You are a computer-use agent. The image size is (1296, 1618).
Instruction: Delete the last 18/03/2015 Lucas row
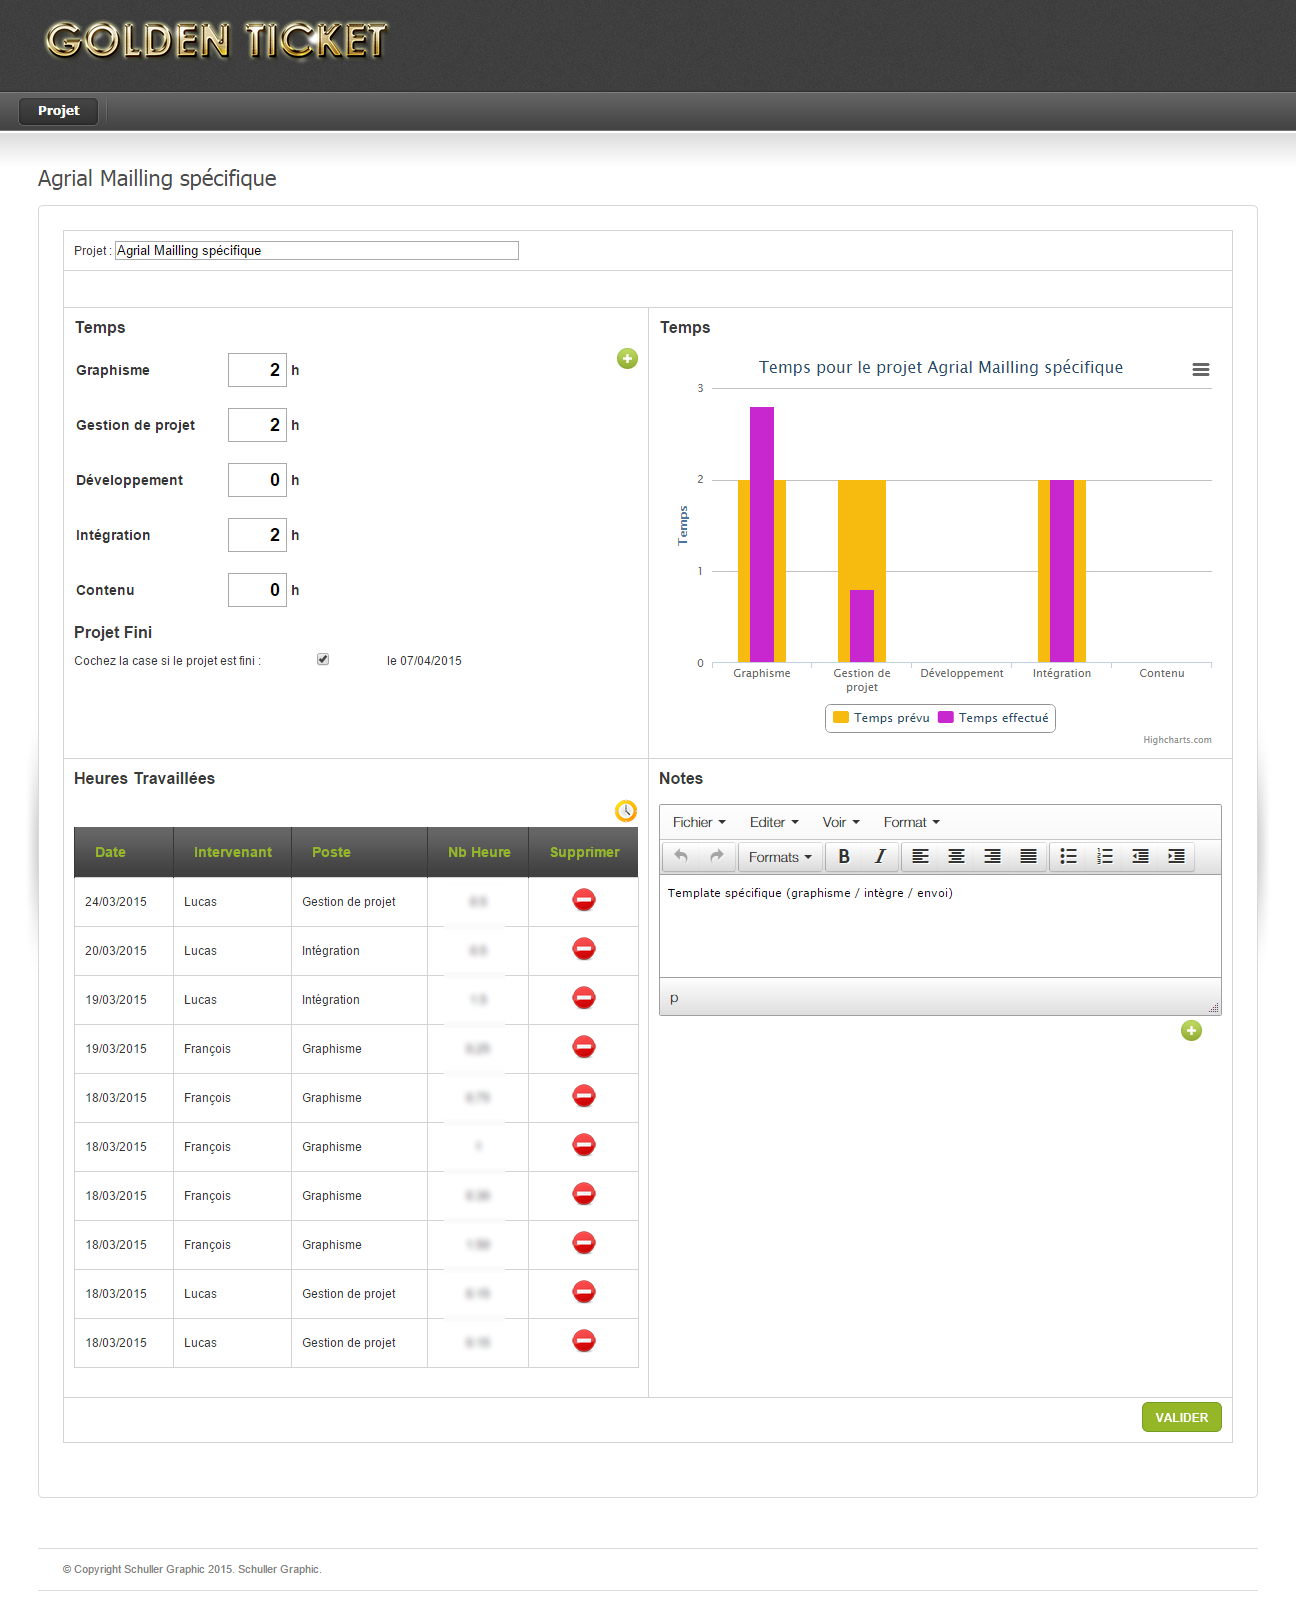click(584, 1341)
